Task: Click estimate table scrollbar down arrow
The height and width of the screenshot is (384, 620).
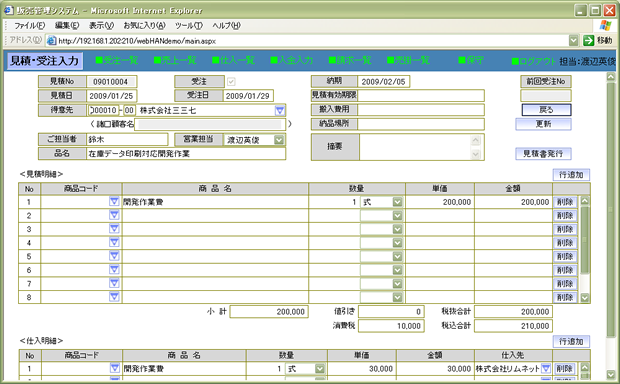Action: pyautogui.click(x=584, y=297)
